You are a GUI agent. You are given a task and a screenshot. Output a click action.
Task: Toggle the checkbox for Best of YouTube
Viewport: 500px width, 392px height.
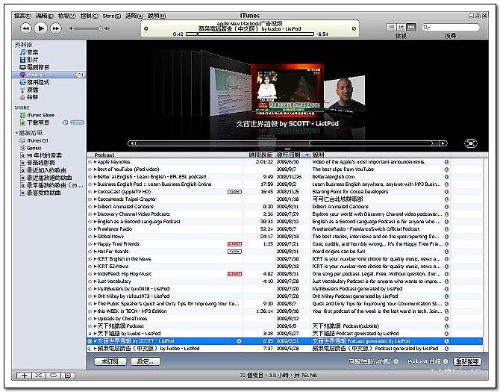click(x=90, y=169)
